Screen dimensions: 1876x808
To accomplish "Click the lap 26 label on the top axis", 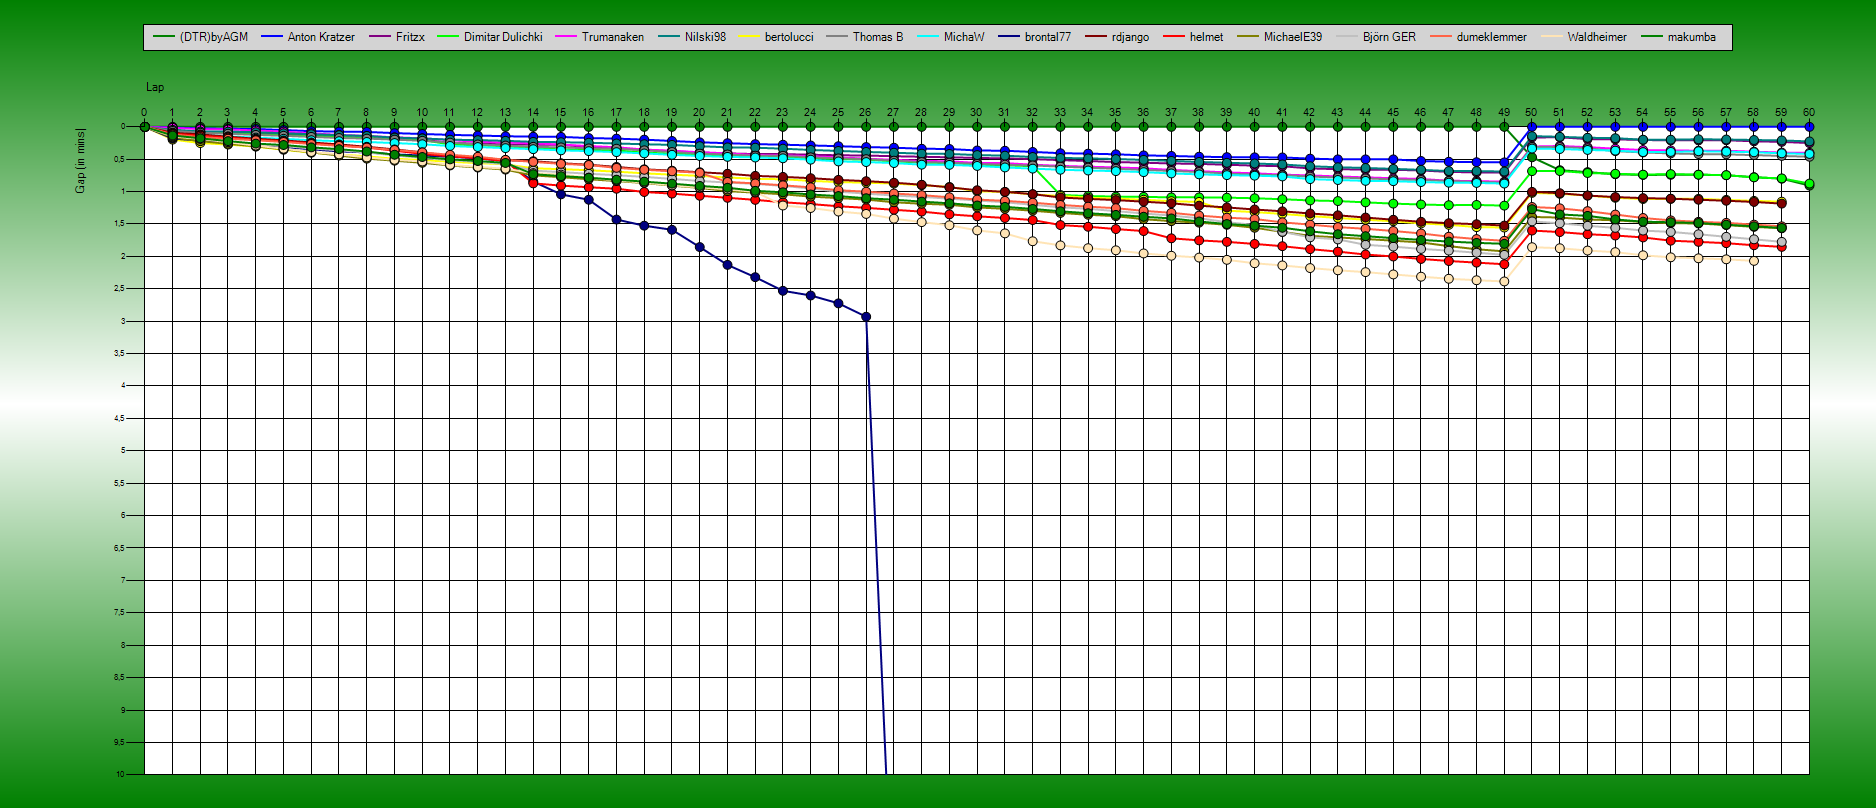I will [866, 113].
